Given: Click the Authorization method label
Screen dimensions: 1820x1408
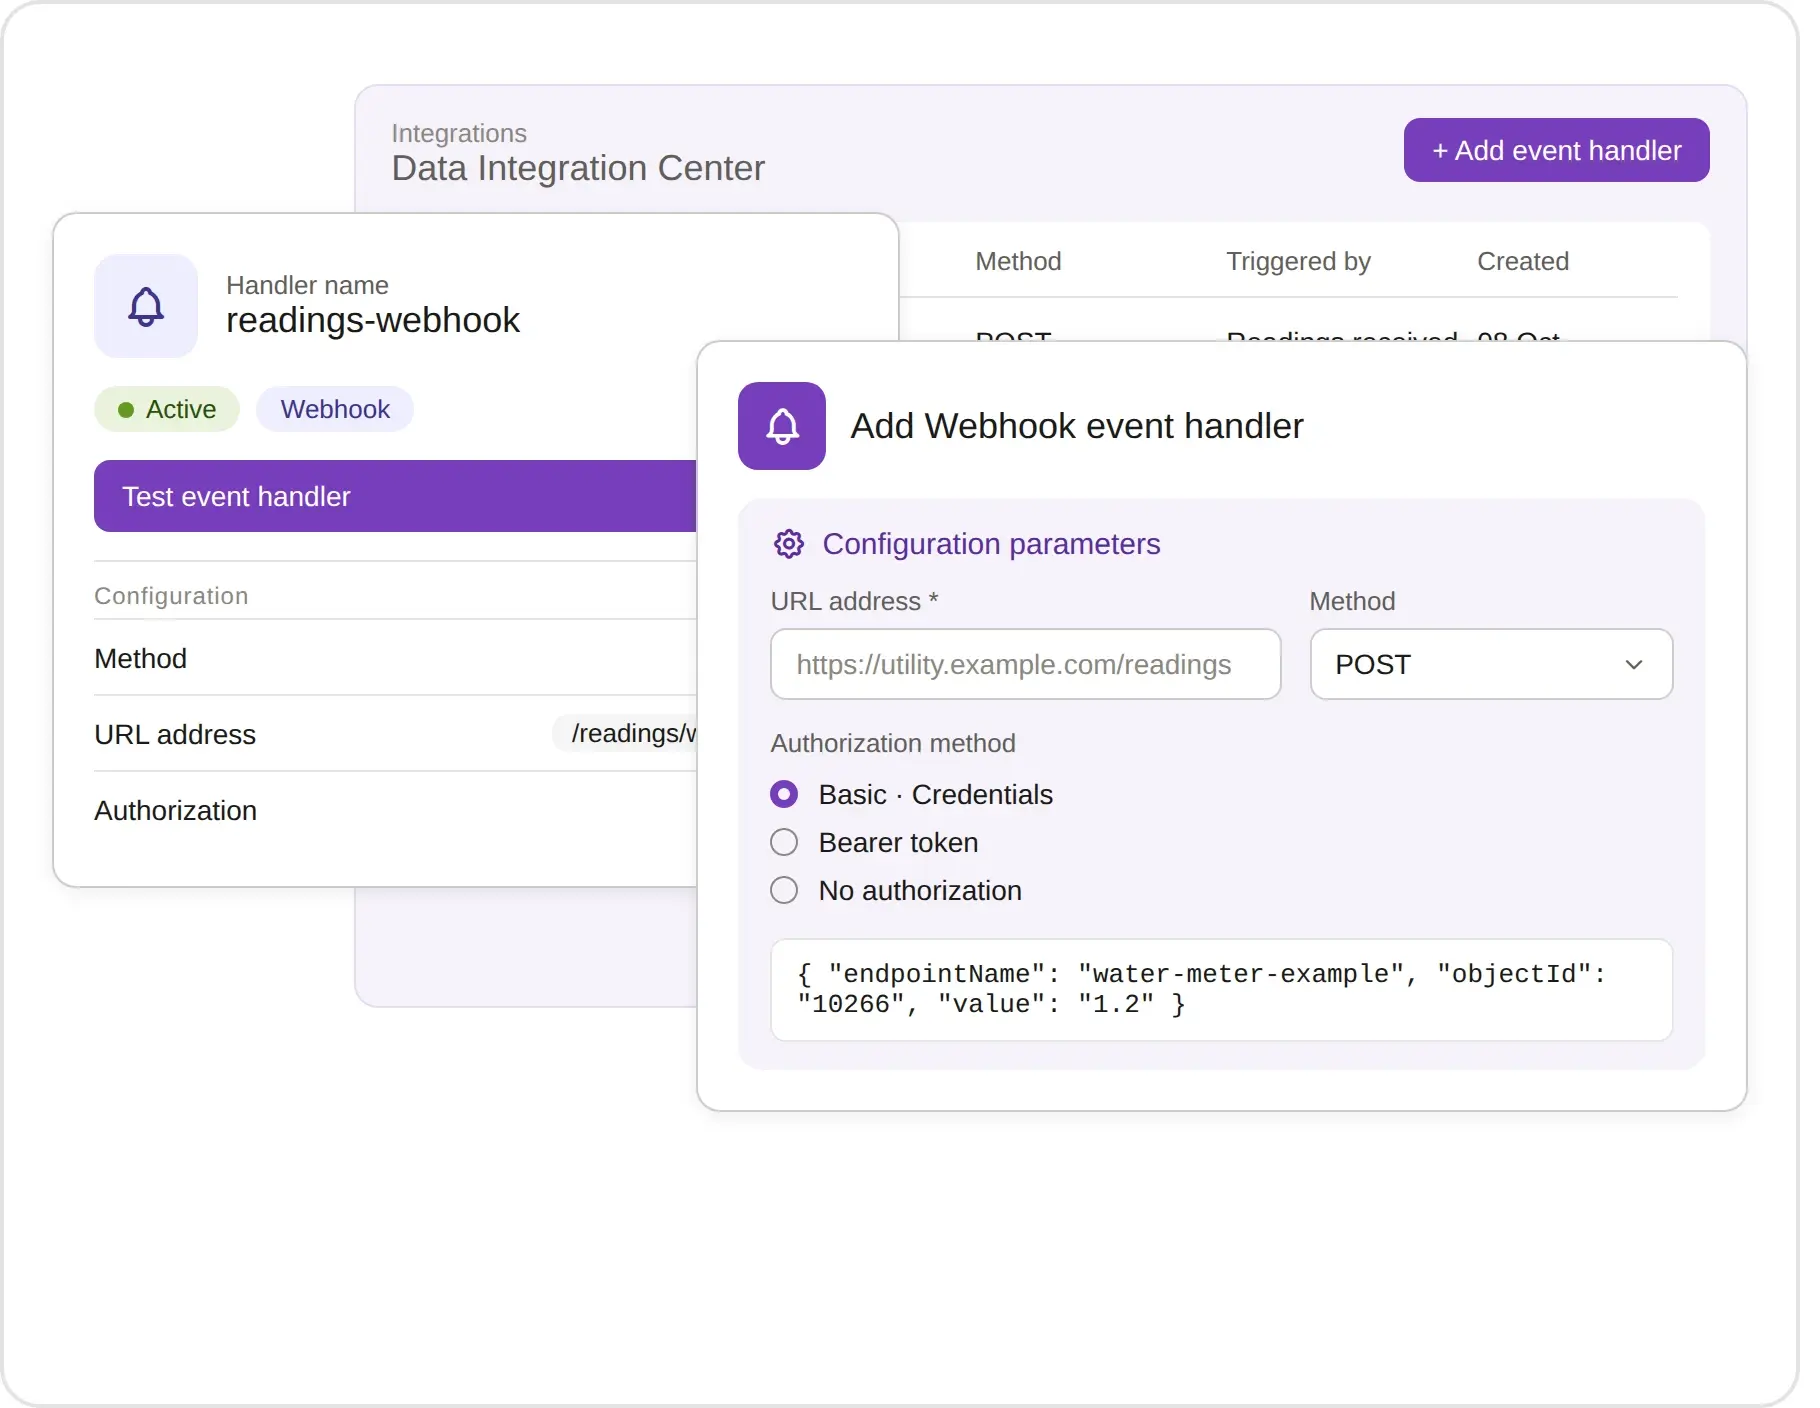Looking at the screenshot, I should point(893,743).
